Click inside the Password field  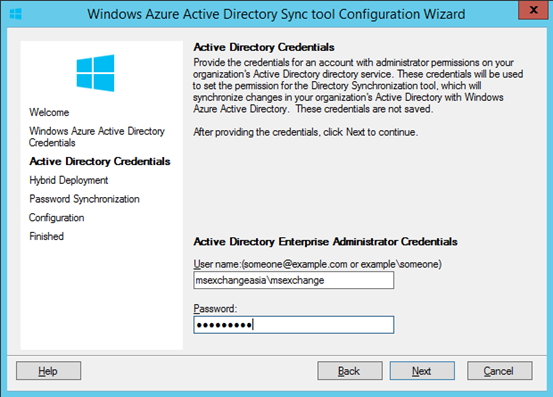click(x=293, y=325)
